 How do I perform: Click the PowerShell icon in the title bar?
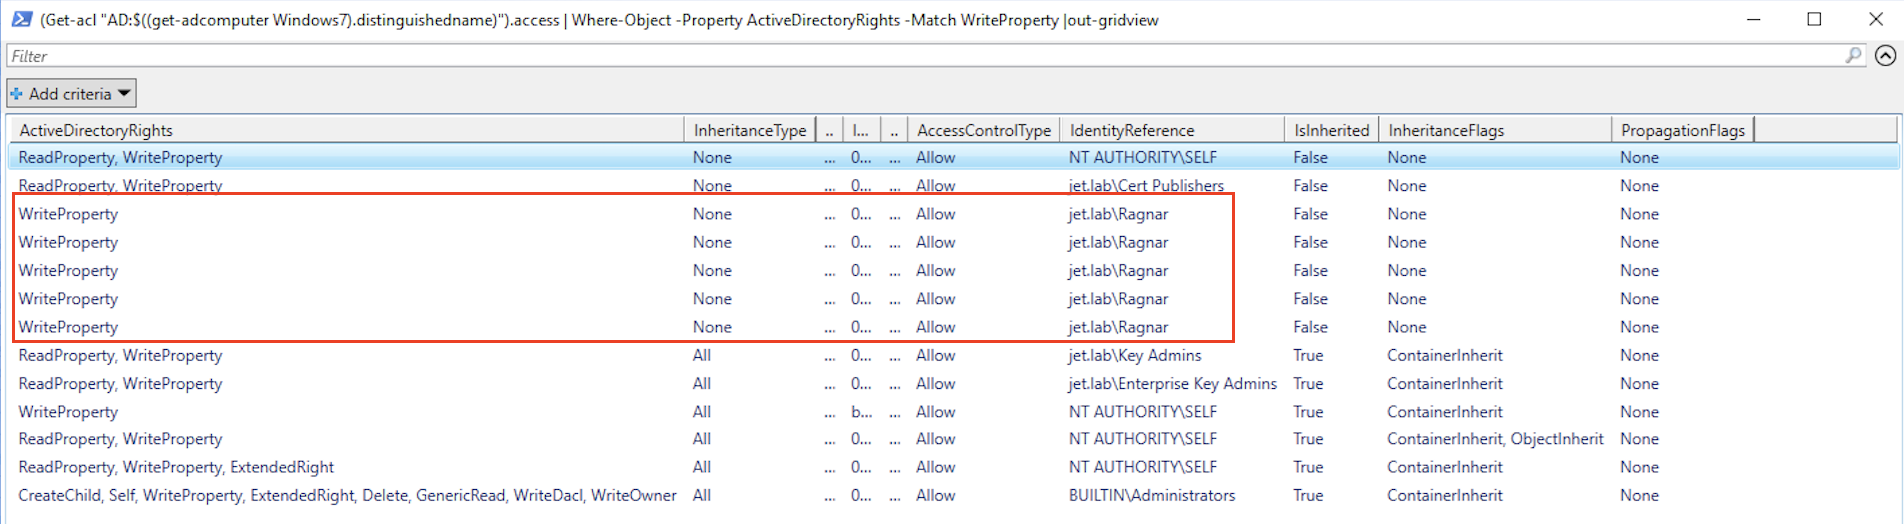pyautogui.click(x=21, y=19)
